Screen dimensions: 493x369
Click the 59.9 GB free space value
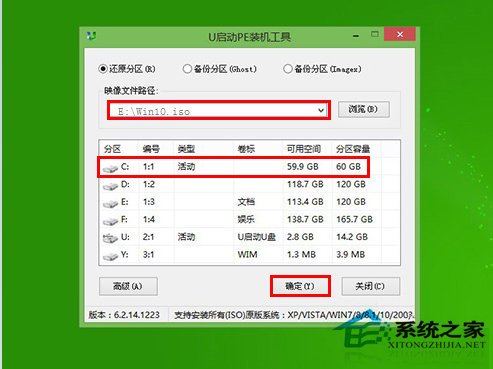tap(303, 166)
